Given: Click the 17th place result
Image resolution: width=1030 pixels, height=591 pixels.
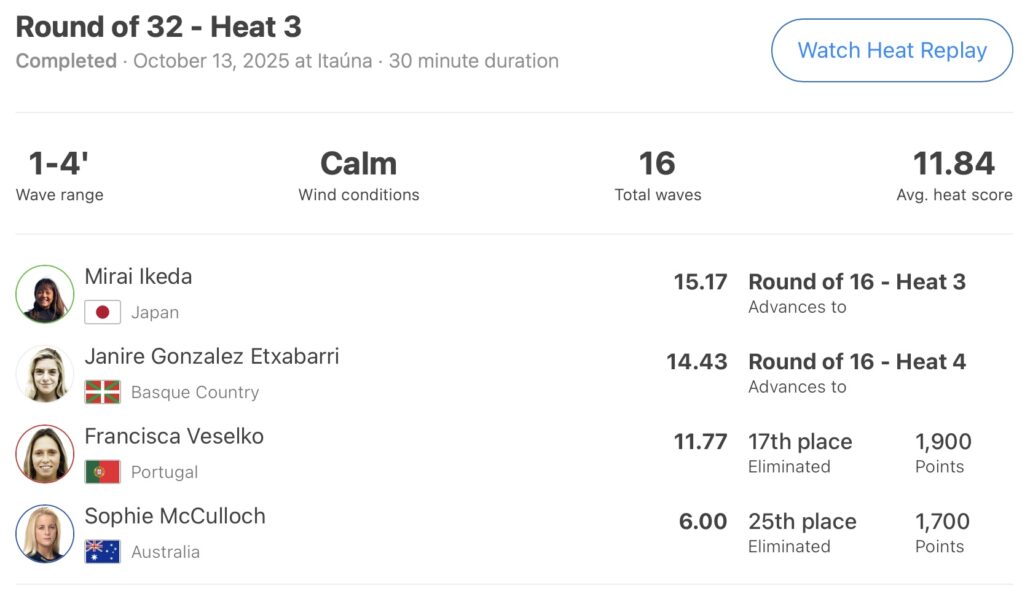Looking at the screenshot, I should click(x=800, y=442).
